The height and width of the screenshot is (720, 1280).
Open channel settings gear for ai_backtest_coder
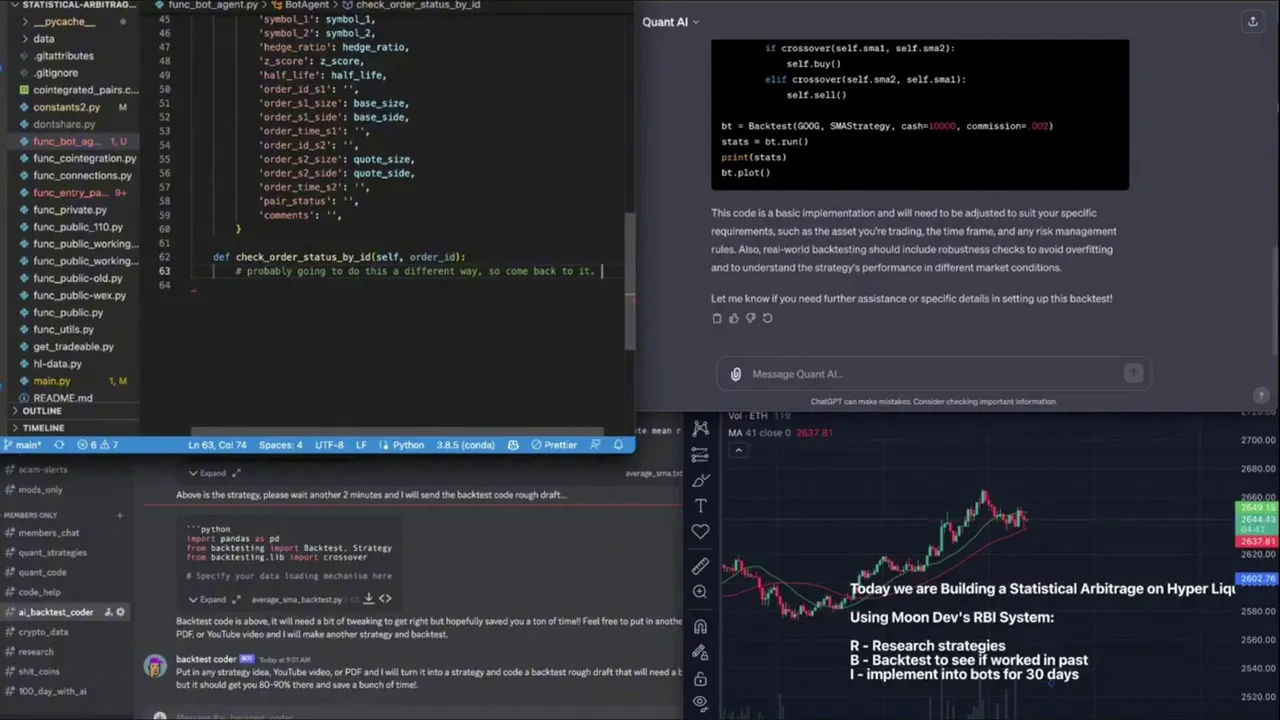pos(121,612)
